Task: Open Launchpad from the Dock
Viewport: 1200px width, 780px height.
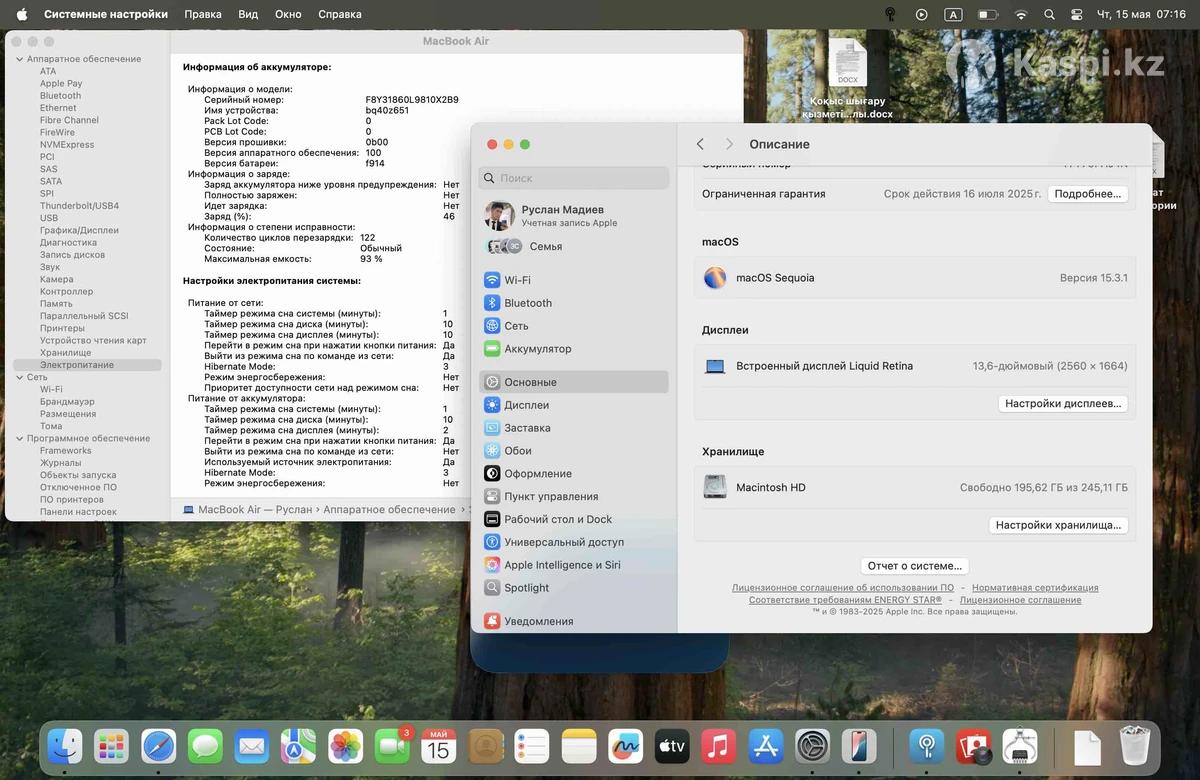Action: pyautogui.click(x=111, y=746)
